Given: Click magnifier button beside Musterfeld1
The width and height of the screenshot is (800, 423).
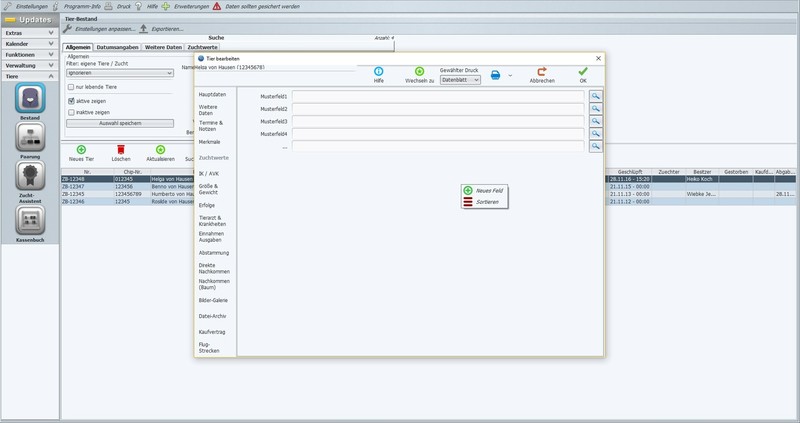Looking at the screenshot, I should pos(595,96).
